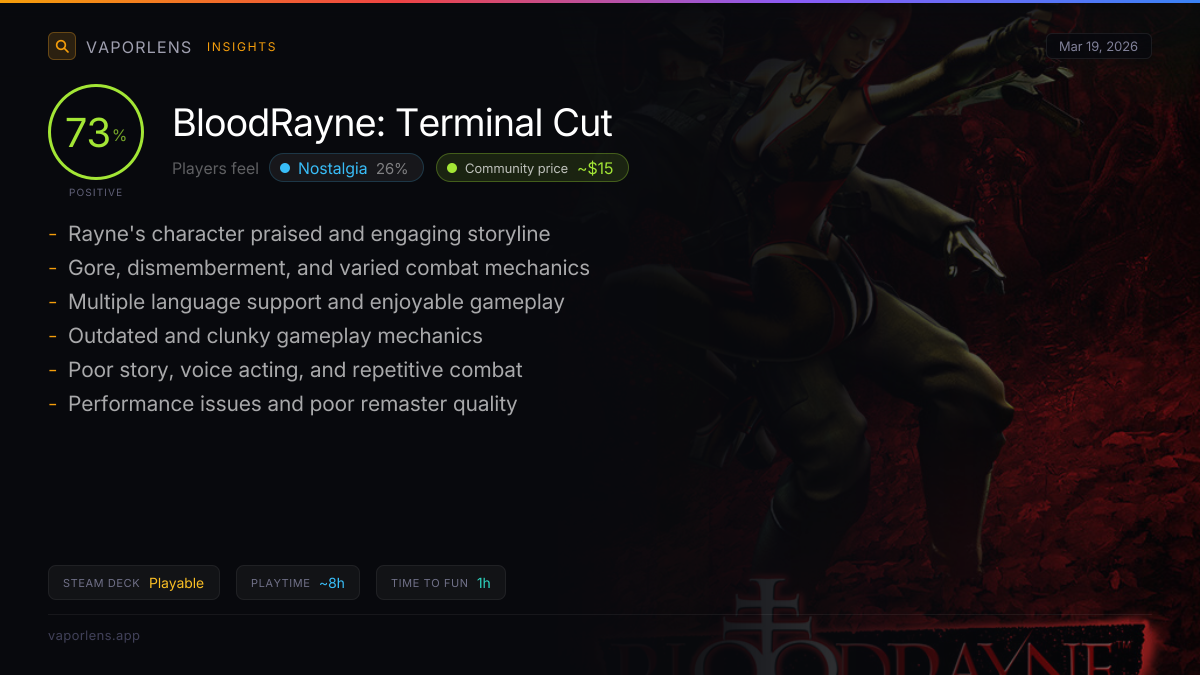
Task: Click the Mar 19, 2026 date badge
Action: click(1098, 46)
